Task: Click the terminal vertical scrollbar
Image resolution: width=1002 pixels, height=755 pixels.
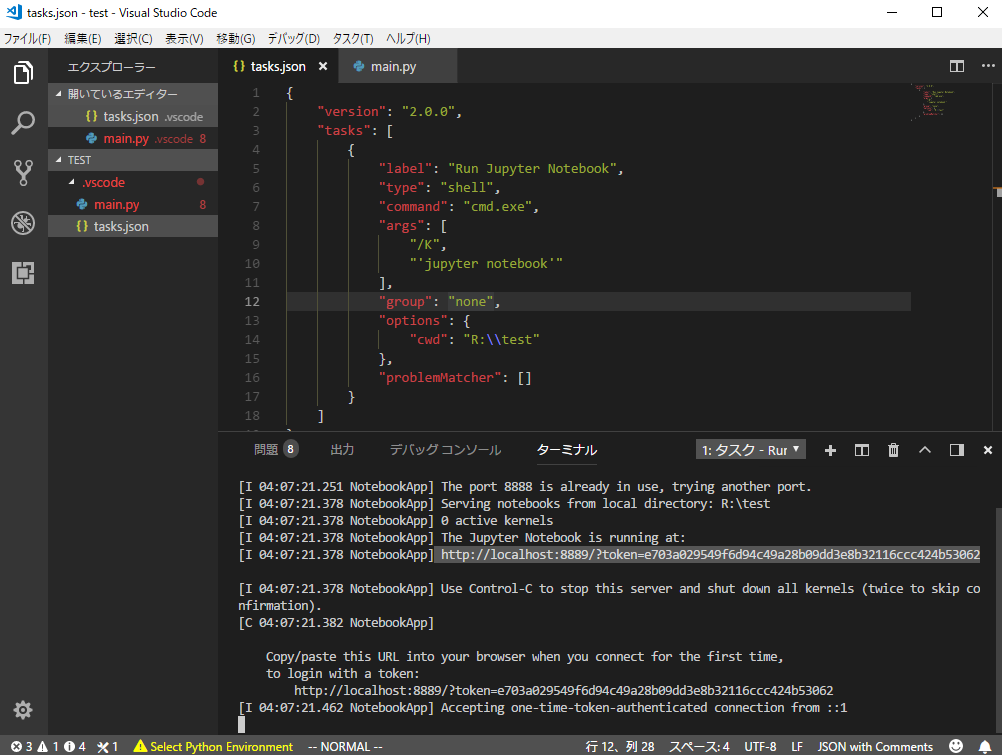Action: tap(998, 620)
